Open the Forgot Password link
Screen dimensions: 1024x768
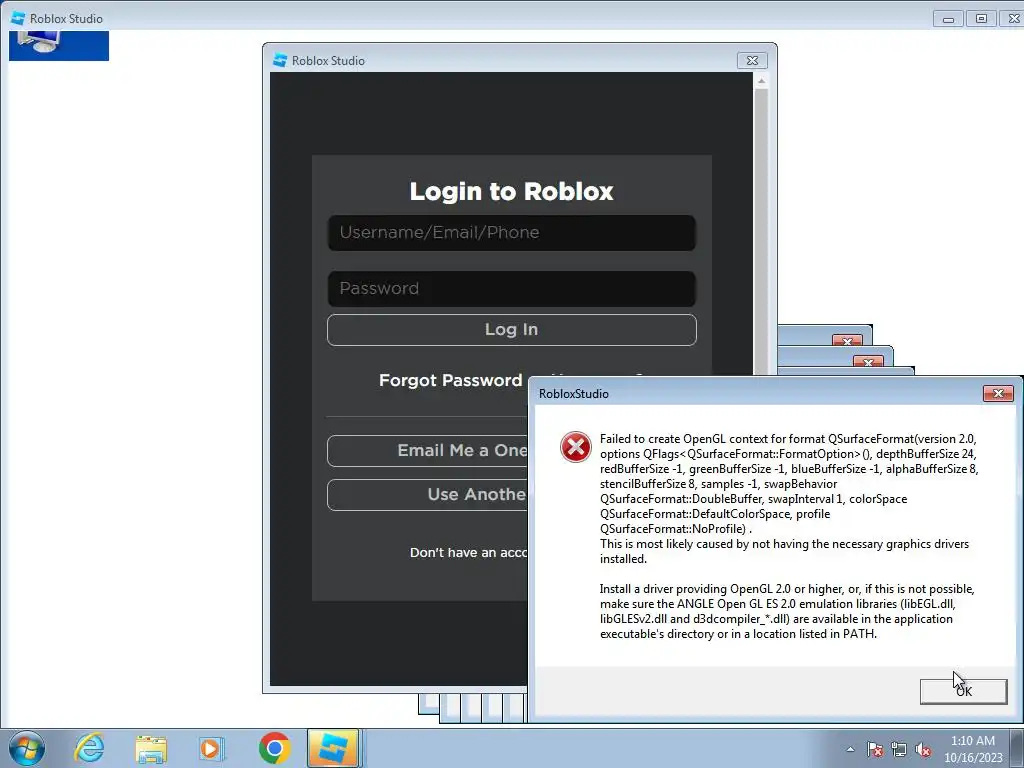pyautogui.click(x=451, y=380)
